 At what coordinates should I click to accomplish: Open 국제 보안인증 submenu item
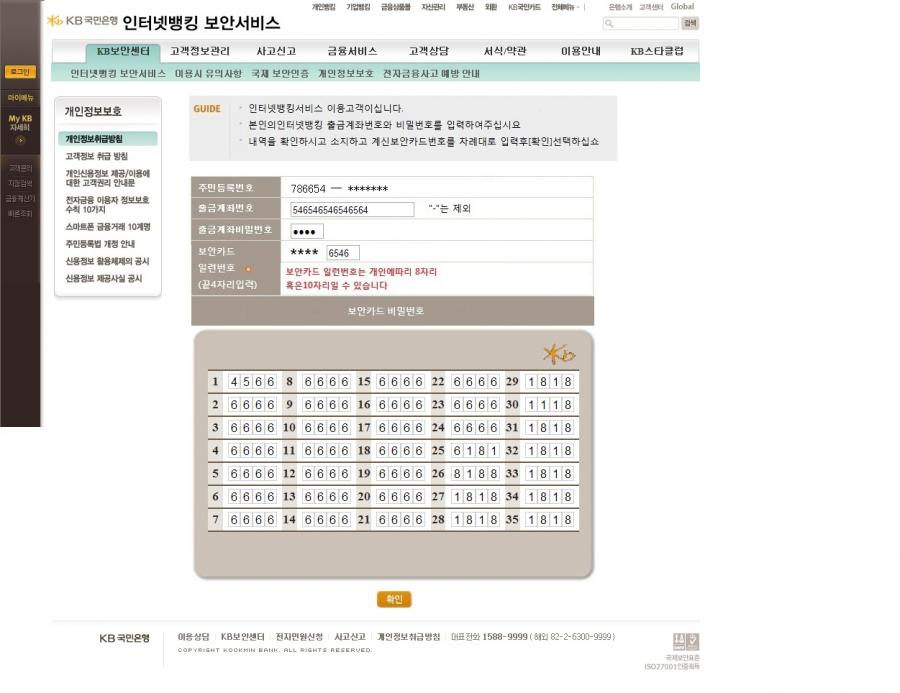coord(280,73)
